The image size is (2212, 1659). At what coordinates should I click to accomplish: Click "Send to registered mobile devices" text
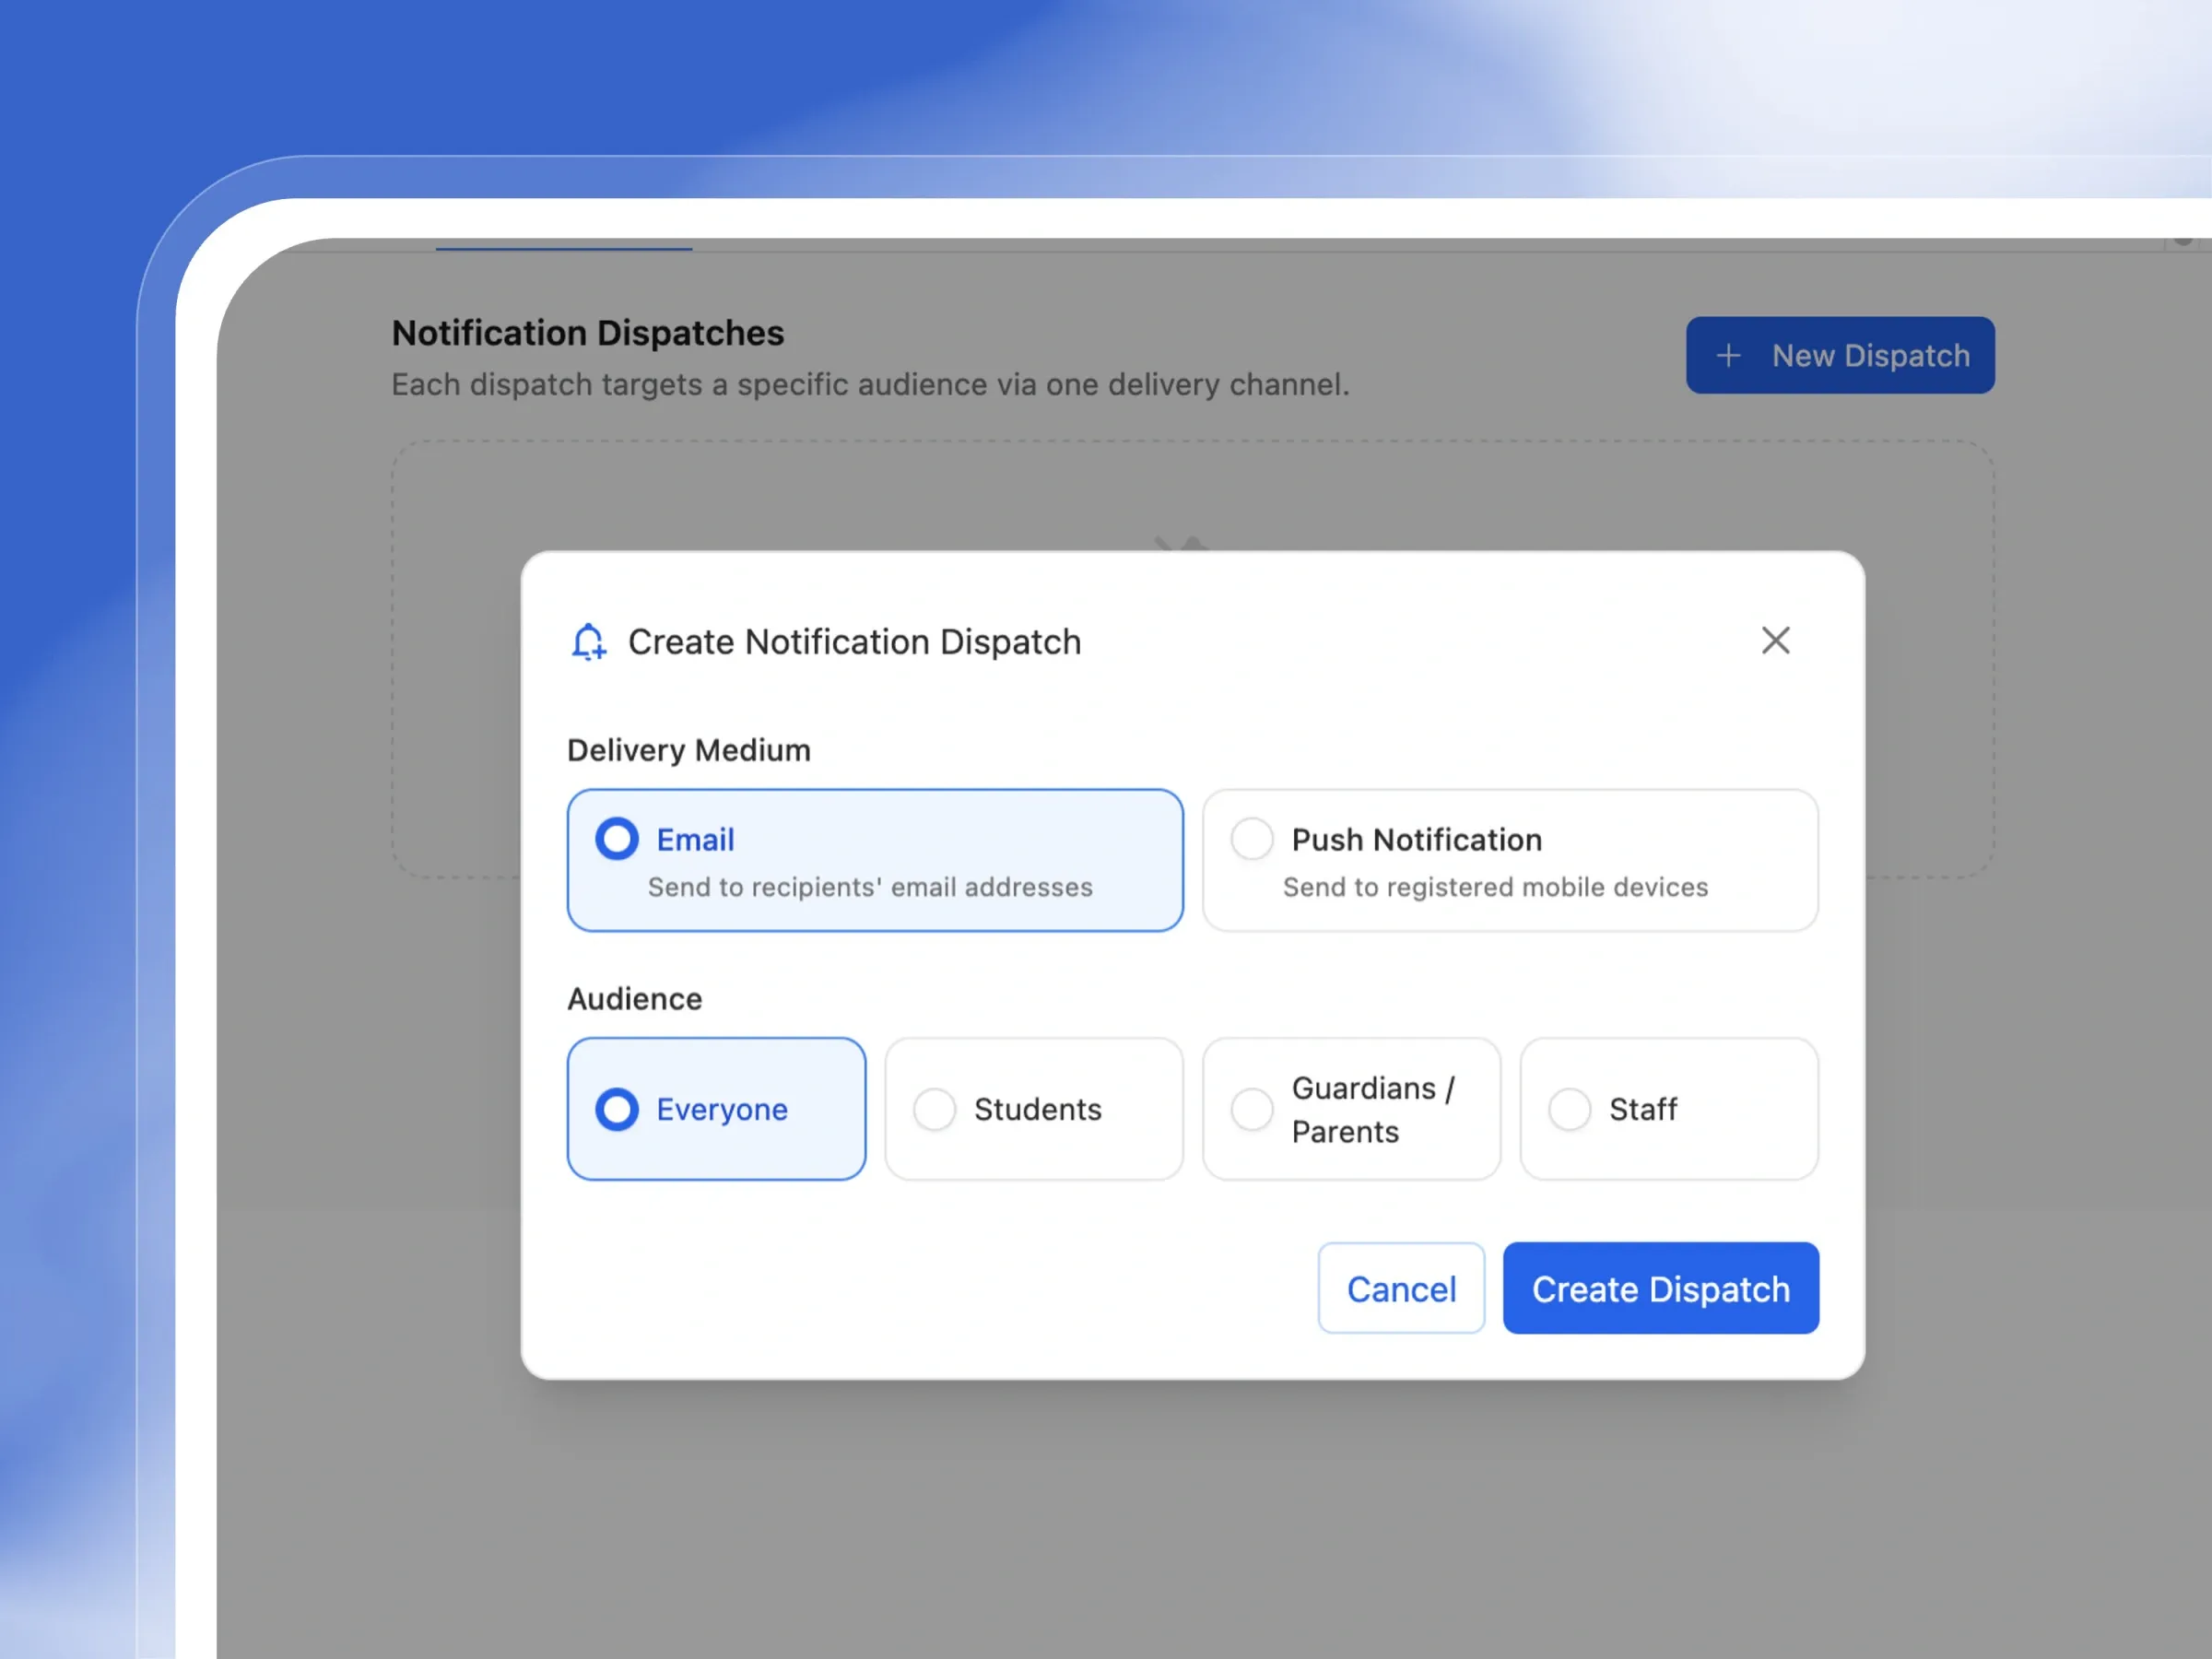pos(1495,887)
